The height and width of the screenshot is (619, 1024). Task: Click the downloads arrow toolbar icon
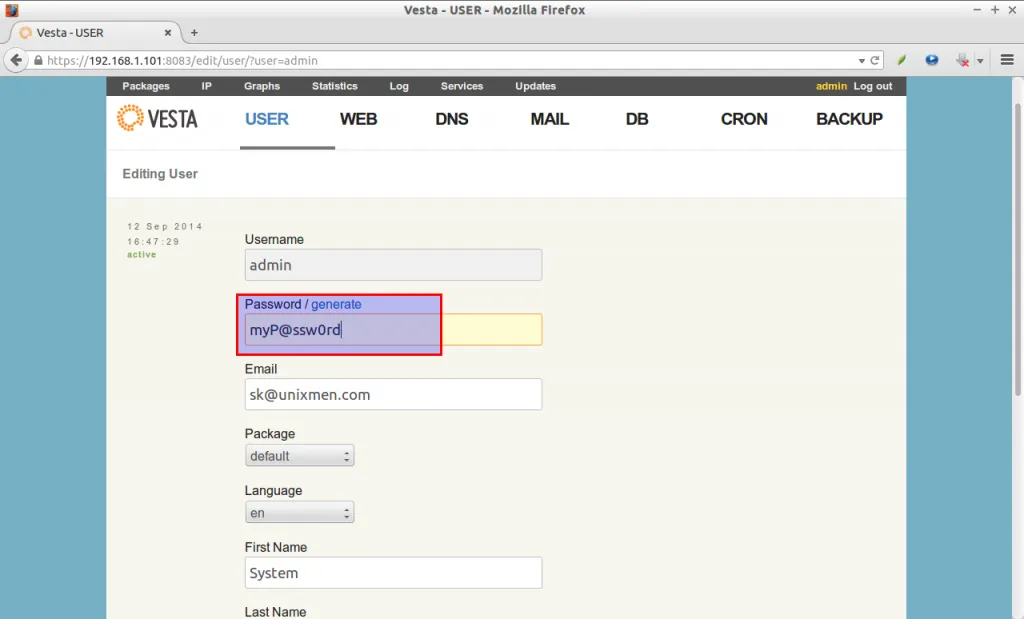pyautogui.click(x=962, y=60)
